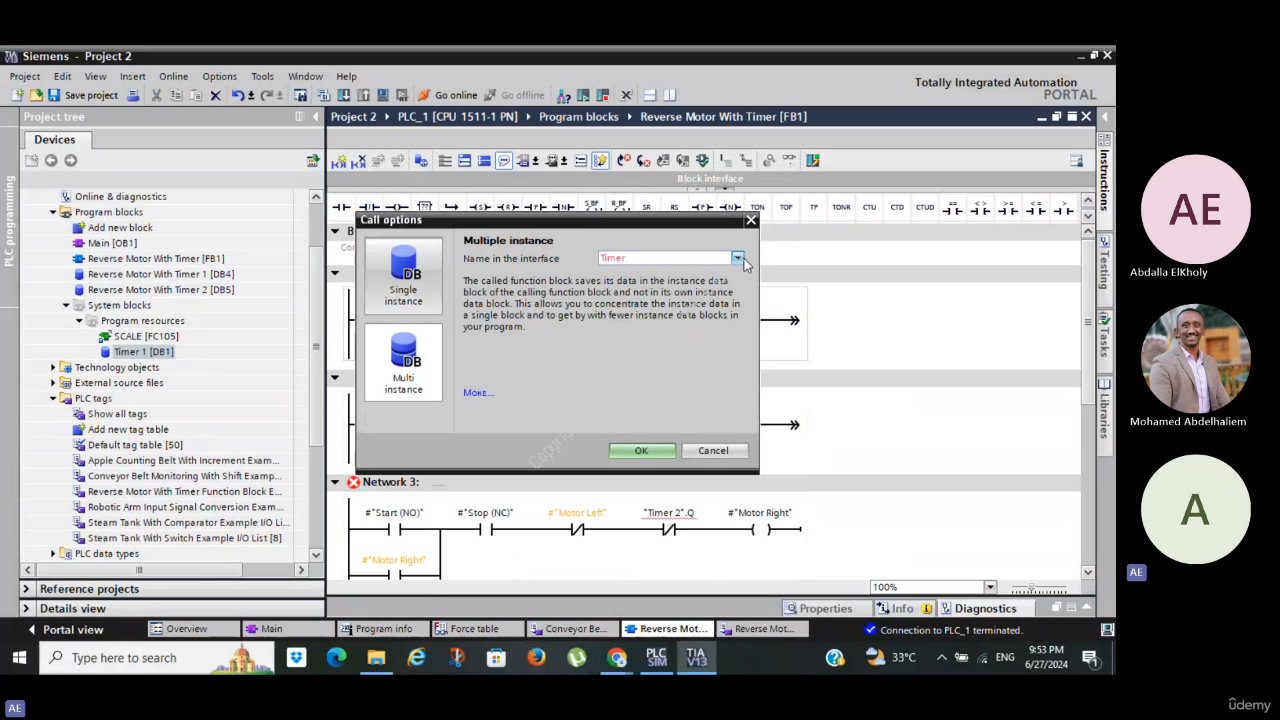This screenshot has width=1280, height=720.
Task: Insert the CTU counter instruction
Action: (869, 208)
